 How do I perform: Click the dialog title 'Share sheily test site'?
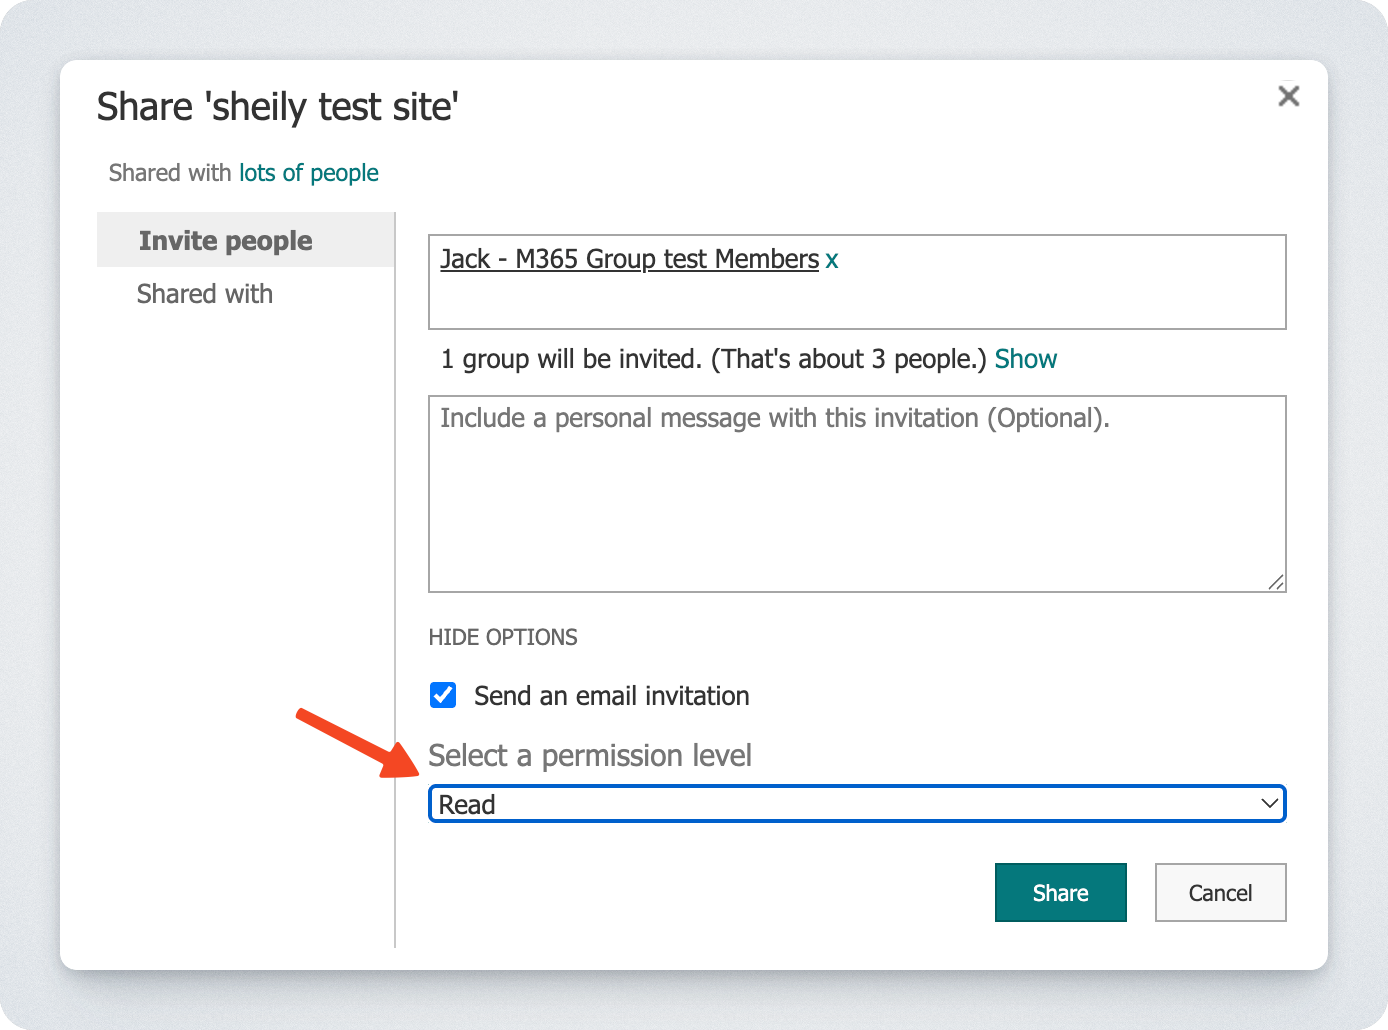(278, 107)
